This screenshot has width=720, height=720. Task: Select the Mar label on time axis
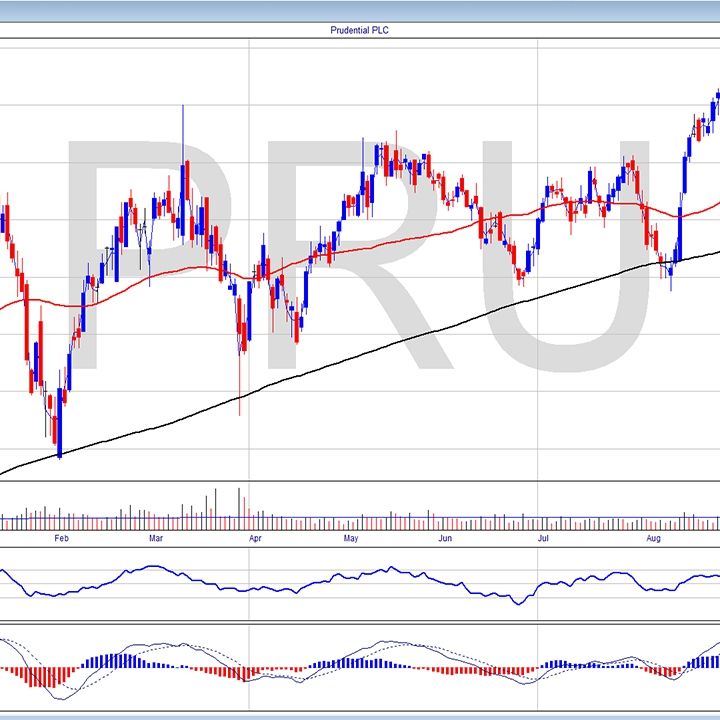[155, 539]
